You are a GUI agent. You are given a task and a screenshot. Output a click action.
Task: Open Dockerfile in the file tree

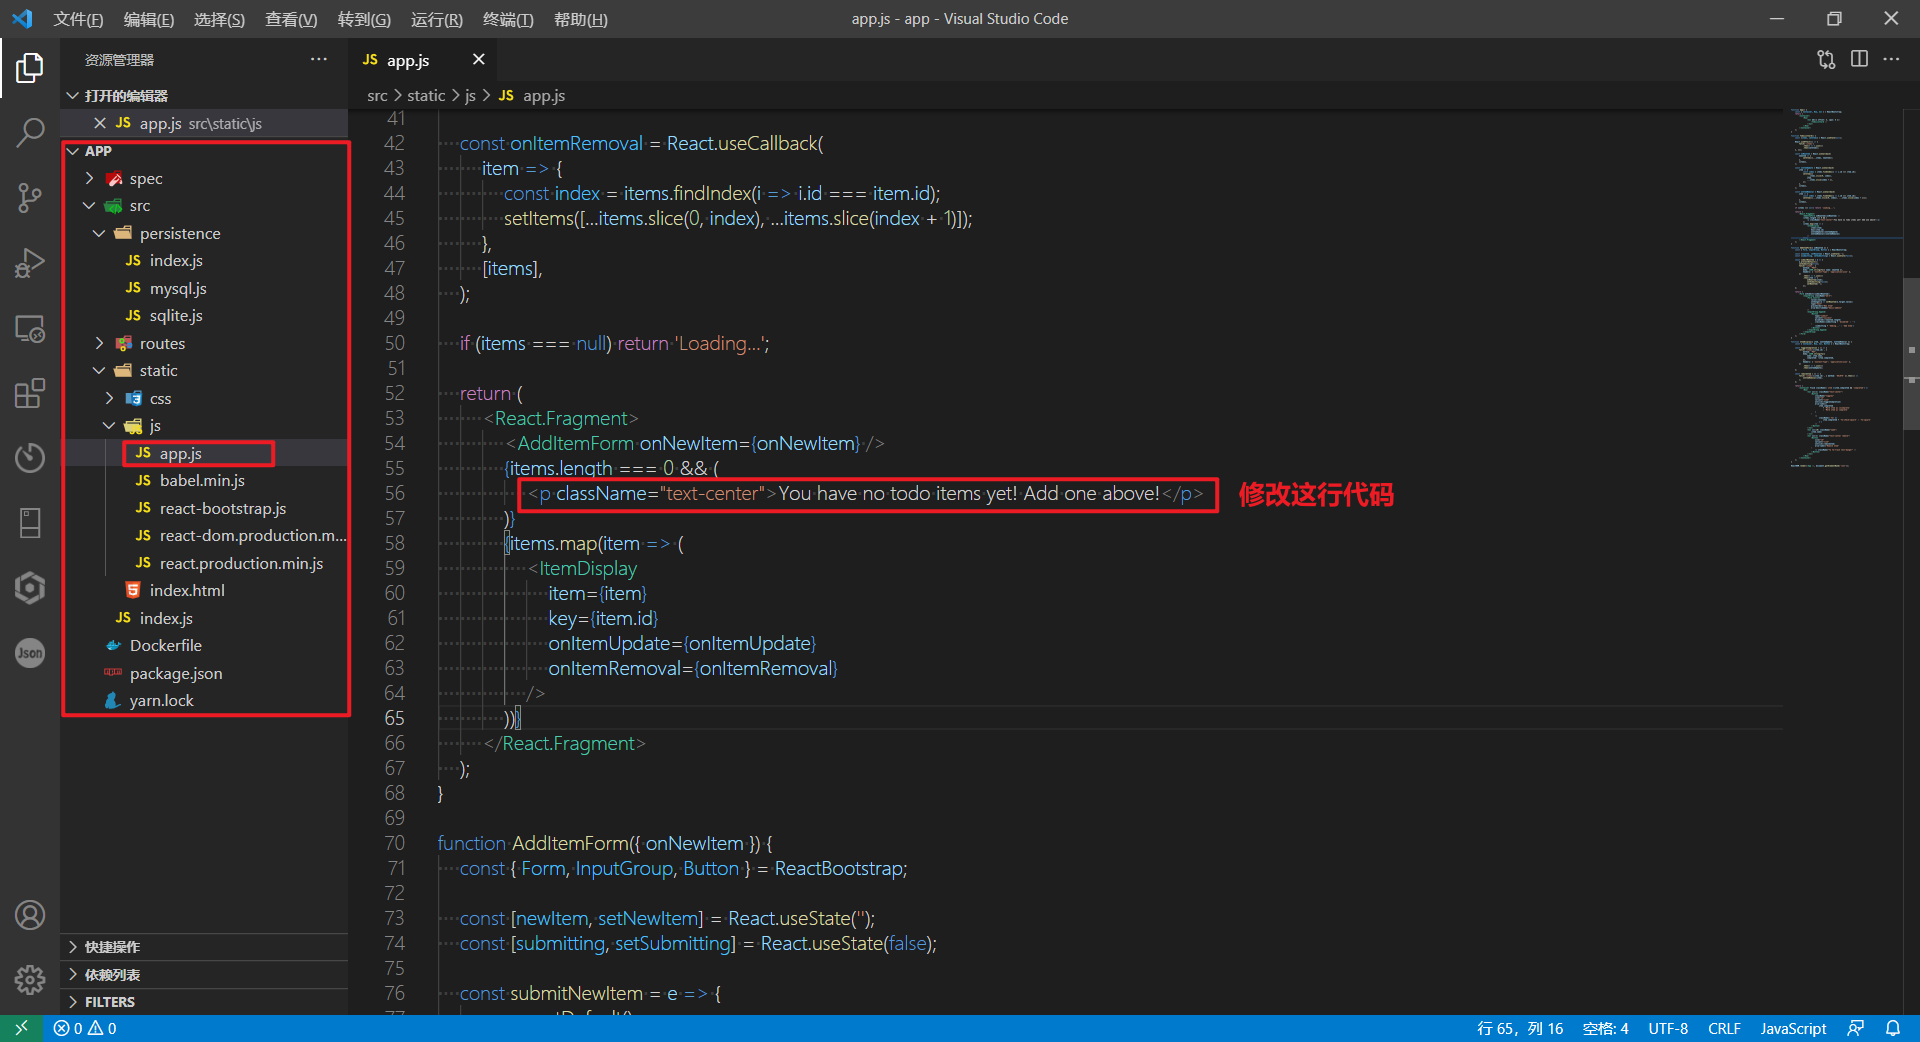click(165, 646)
